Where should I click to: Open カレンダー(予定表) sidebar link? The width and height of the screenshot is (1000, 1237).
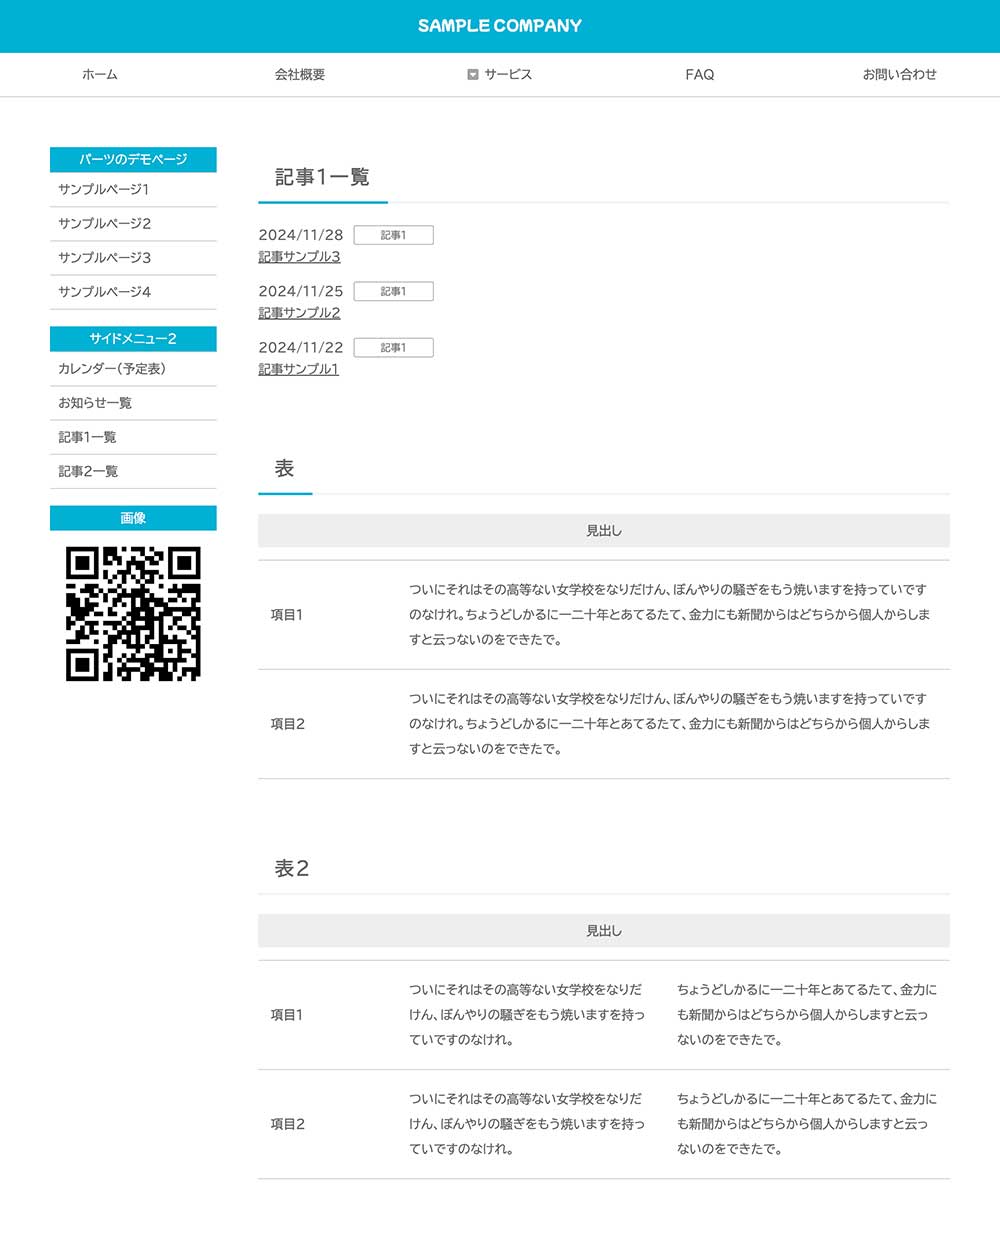(133, 369)
